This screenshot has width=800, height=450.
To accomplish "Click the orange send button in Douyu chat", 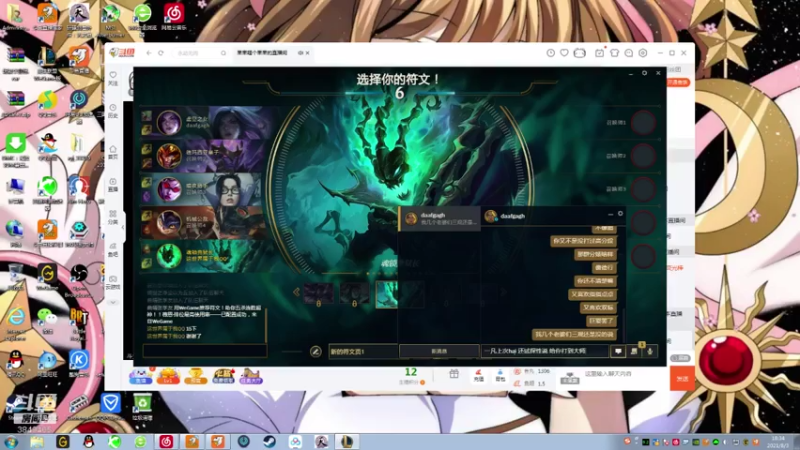I will (x=682, y=379).
